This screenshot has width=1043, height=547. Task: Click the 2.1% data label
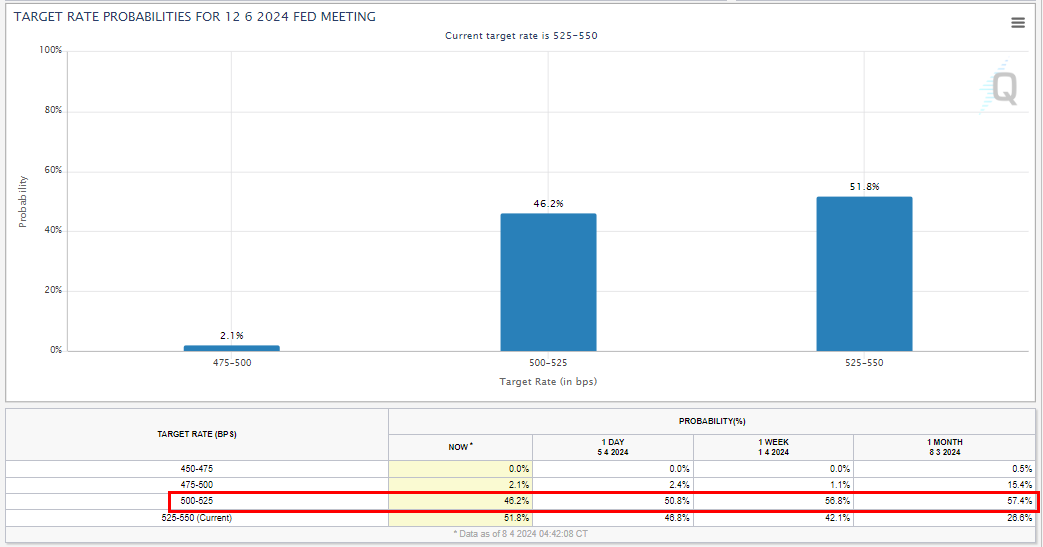pyautogui.click(x=231, y=335)
